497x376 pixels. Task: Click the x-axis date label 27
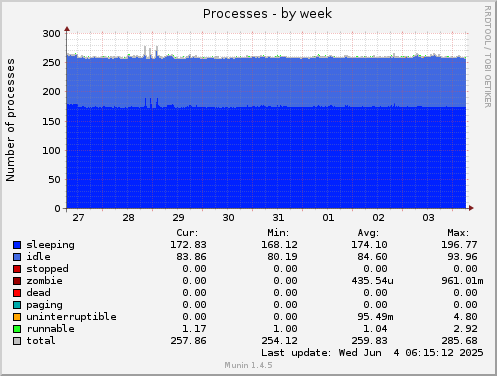78,218
